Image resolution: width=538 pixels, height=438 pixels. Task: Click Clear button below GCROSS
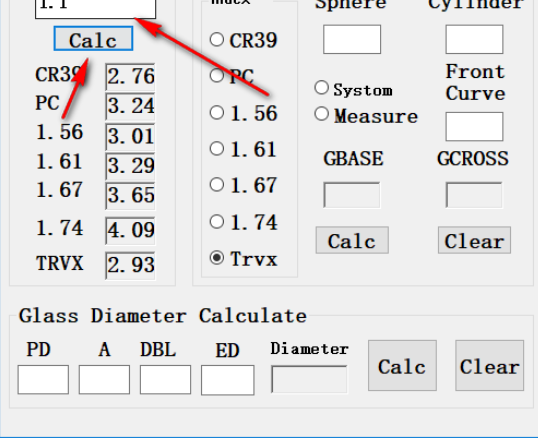(x=474, y=240)
